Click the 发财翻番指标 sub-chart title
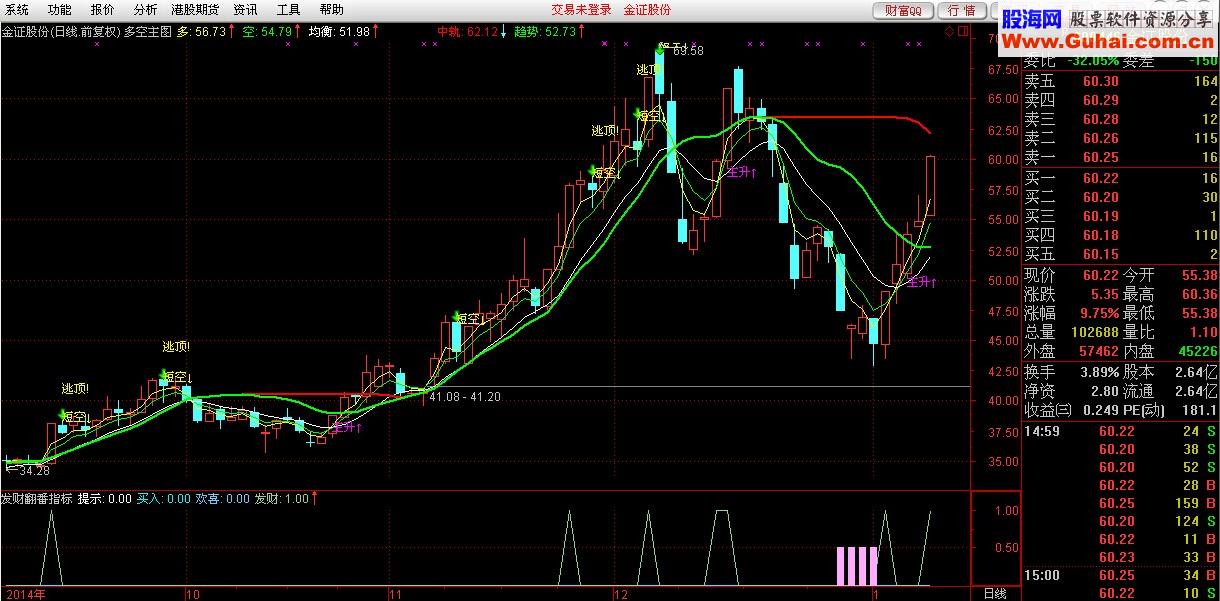The height and width of the screenshot is (601, 1220). [37, 498]
